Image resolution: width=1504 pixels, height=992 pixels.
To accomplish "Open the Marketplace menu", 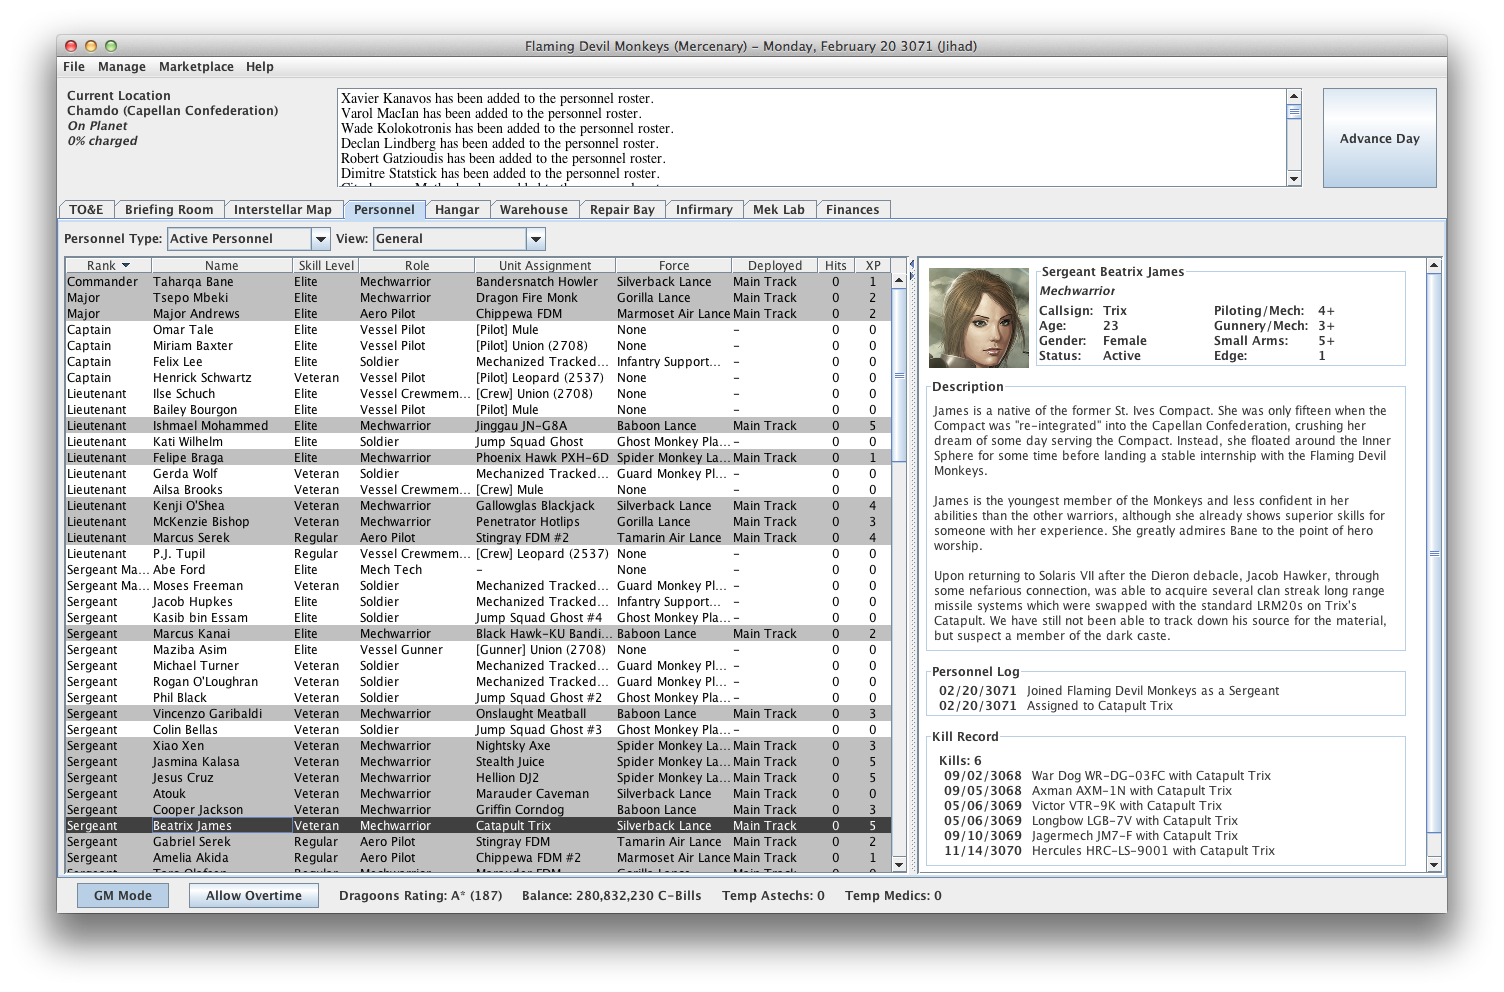I will coord(196,67).
